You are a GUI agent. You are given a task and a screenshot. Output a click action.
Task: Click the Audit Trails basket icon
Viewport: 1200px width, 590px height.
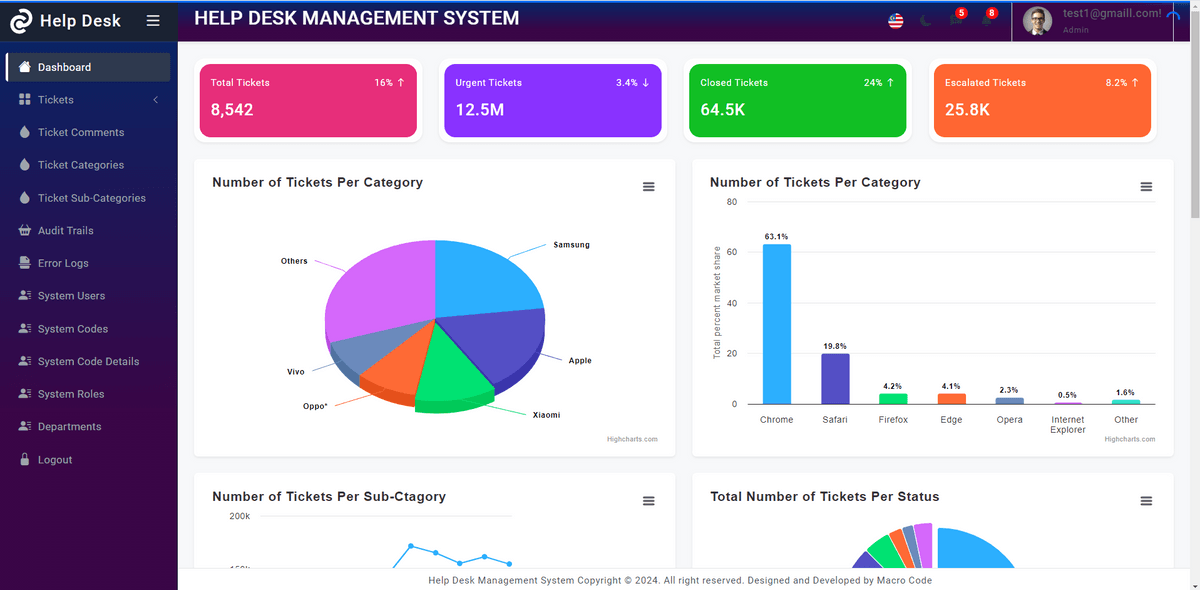pos(25,231)
